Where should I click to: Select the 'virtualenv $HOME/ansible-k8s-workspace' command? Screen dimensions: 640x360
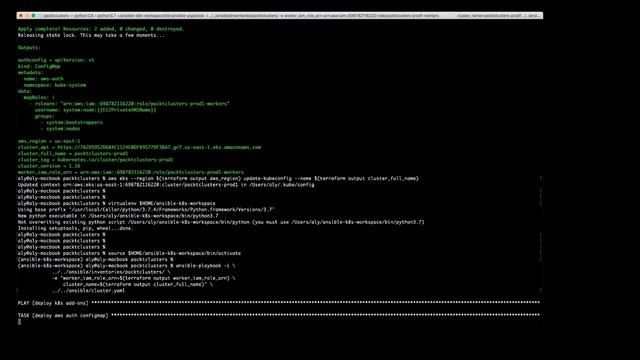162,203
